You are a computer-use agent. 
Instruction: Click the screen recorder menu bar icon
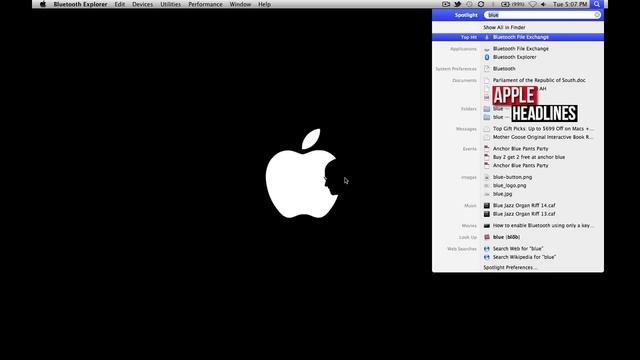tap(446, 4)
